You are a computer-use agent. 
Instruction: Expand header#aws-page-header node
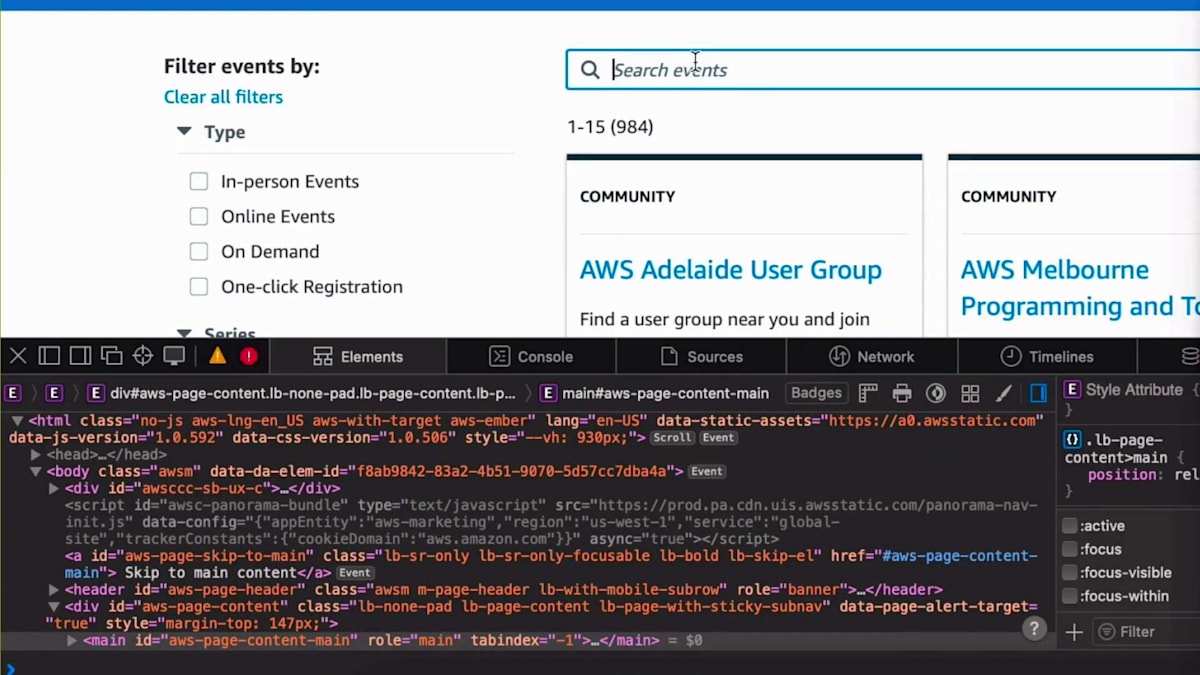pos(54,590)
